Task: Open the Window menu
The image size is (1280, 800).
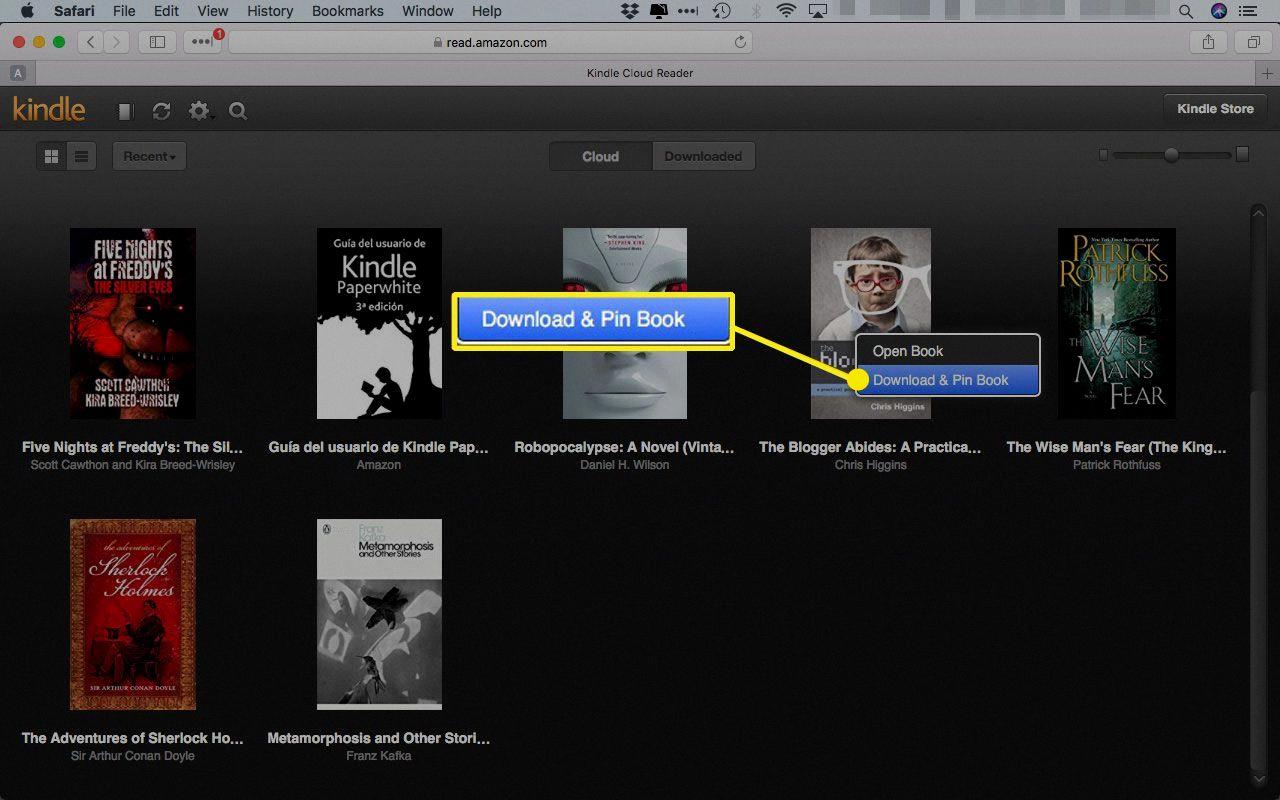Action: coord(427,11)
